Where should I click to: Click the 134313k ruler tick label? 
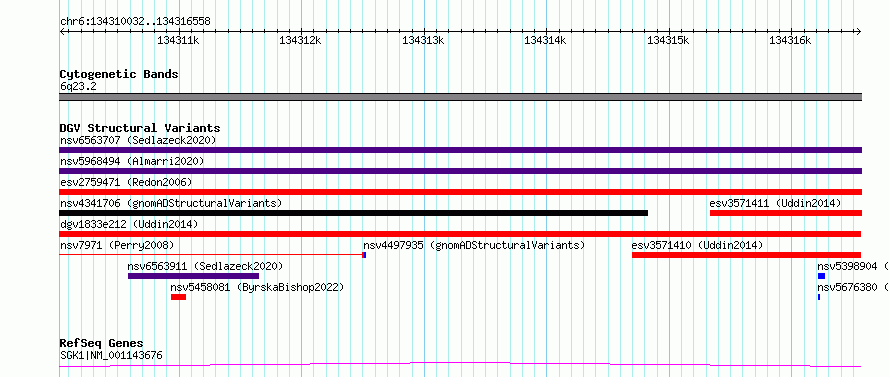click(423, 40)
